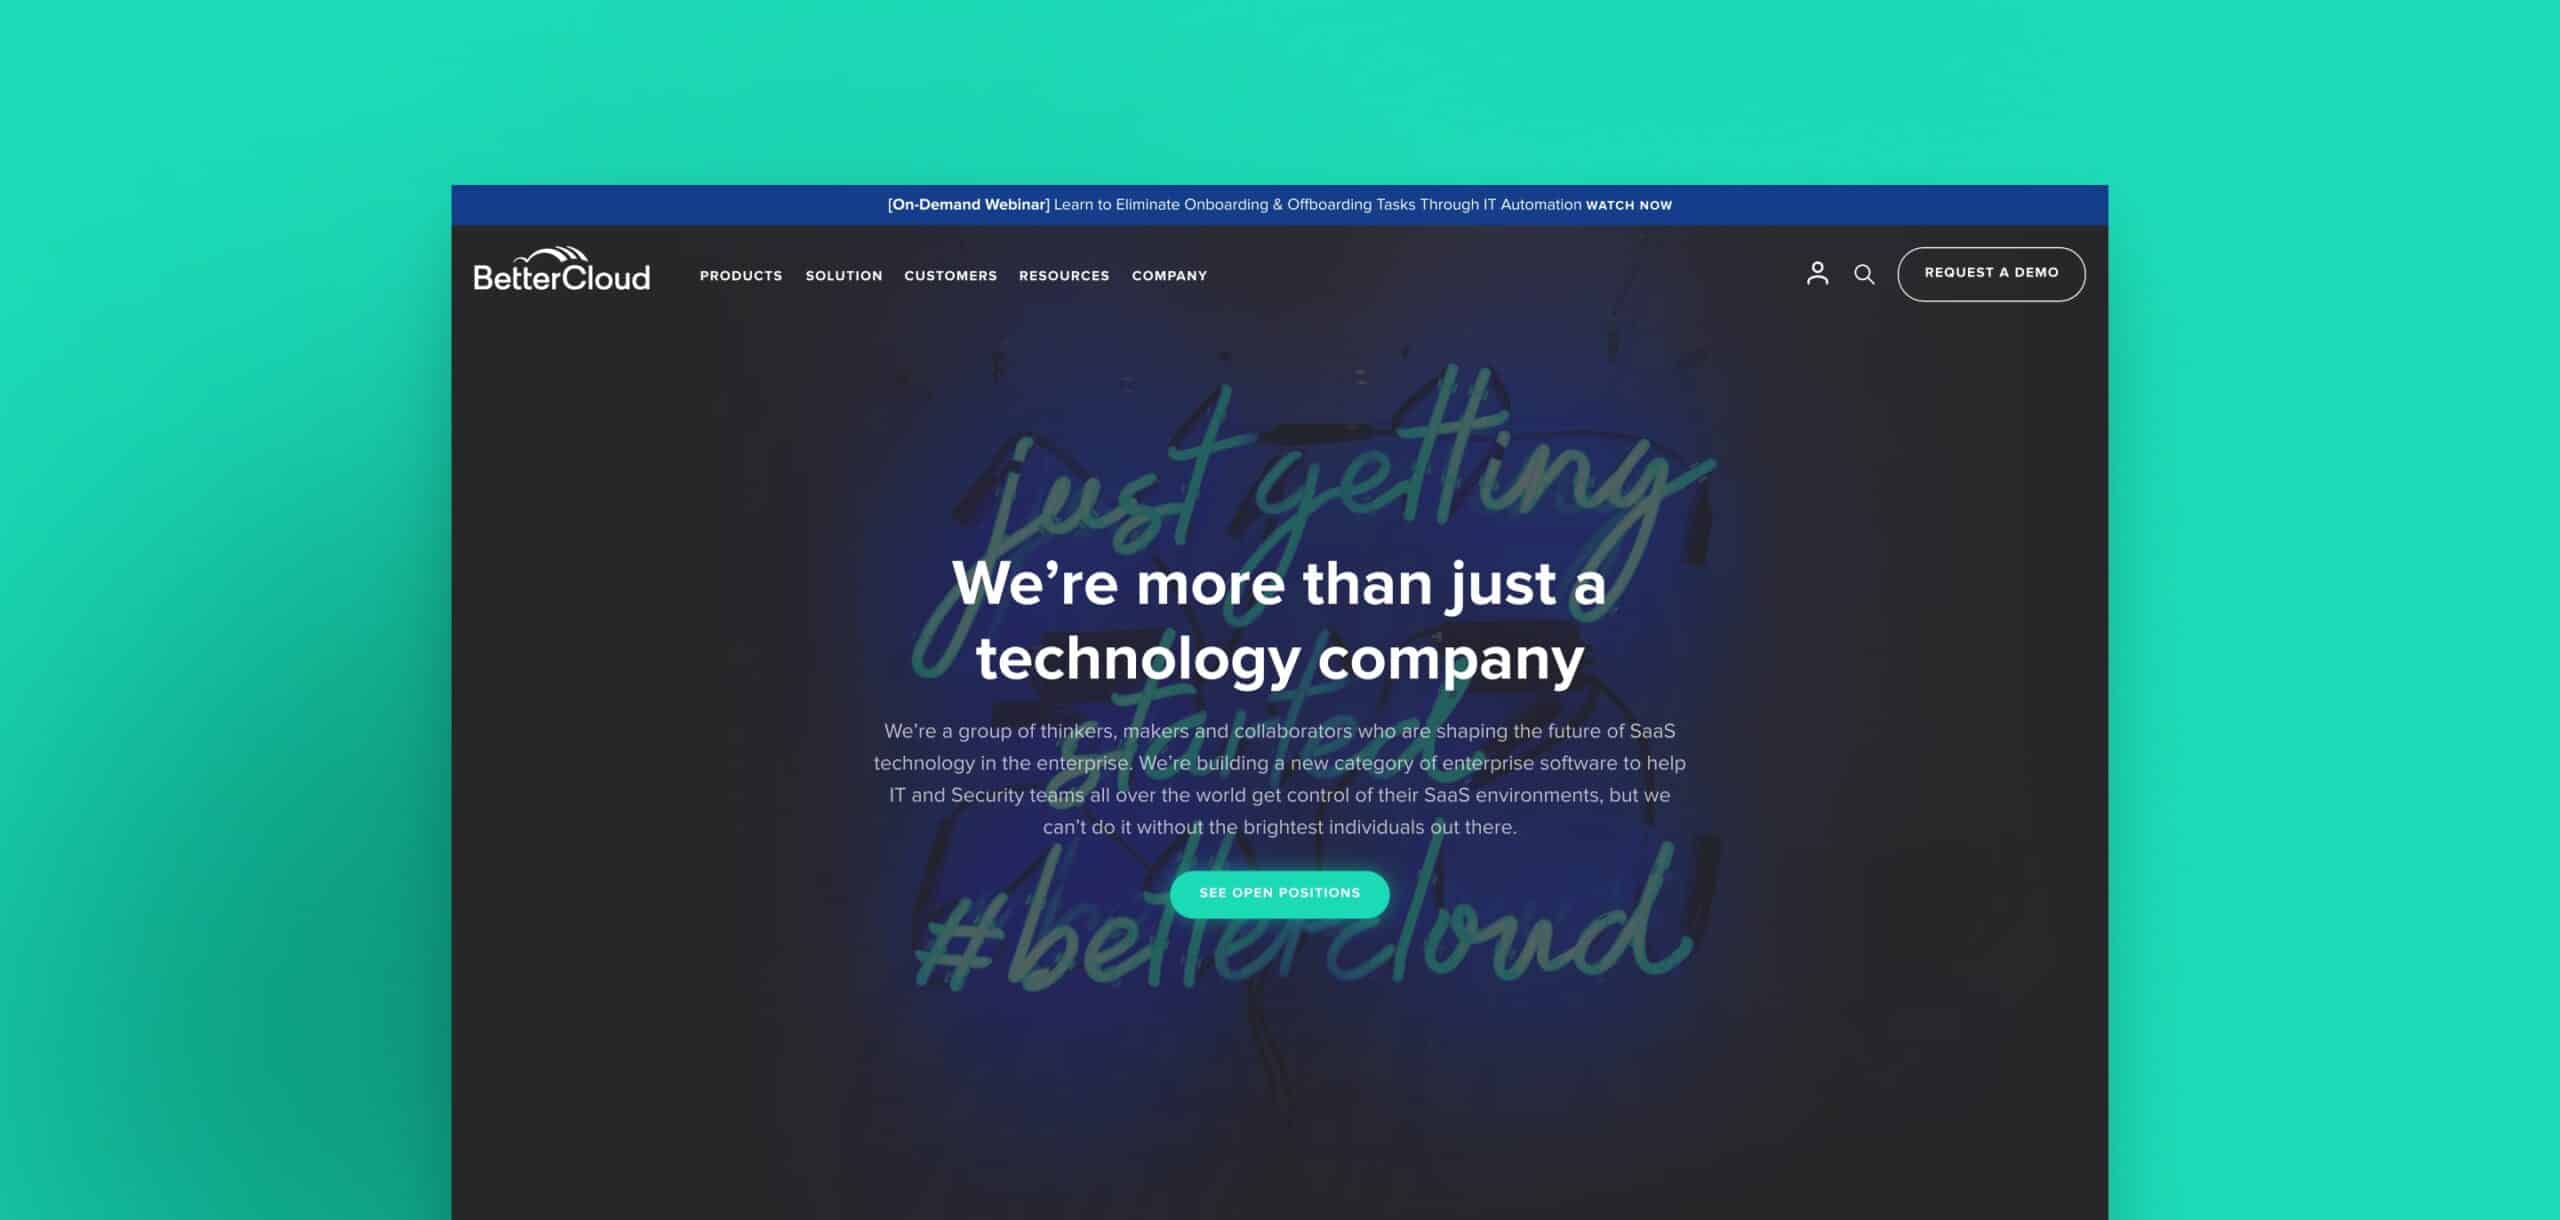Click the SOLUTION navigation menu item

pos(844,274)
